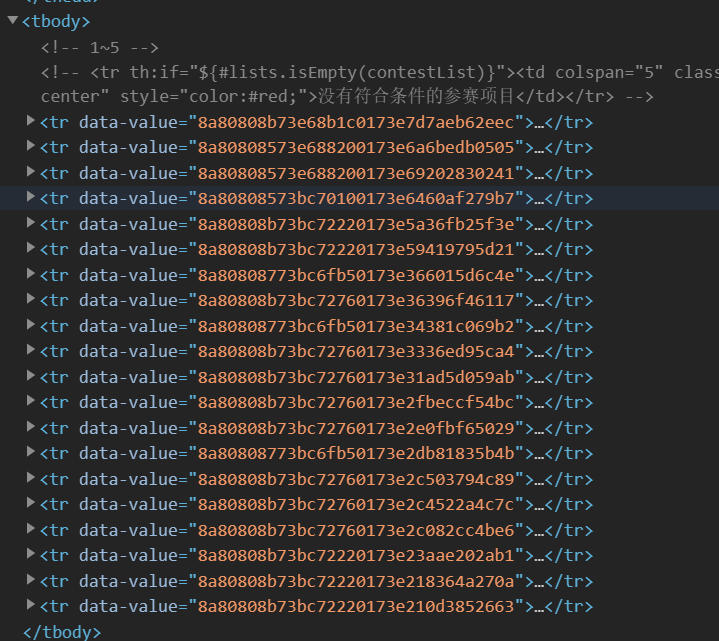
Task: Expand the tr row ending in 81835b4b
Action: tap(31, 452)
